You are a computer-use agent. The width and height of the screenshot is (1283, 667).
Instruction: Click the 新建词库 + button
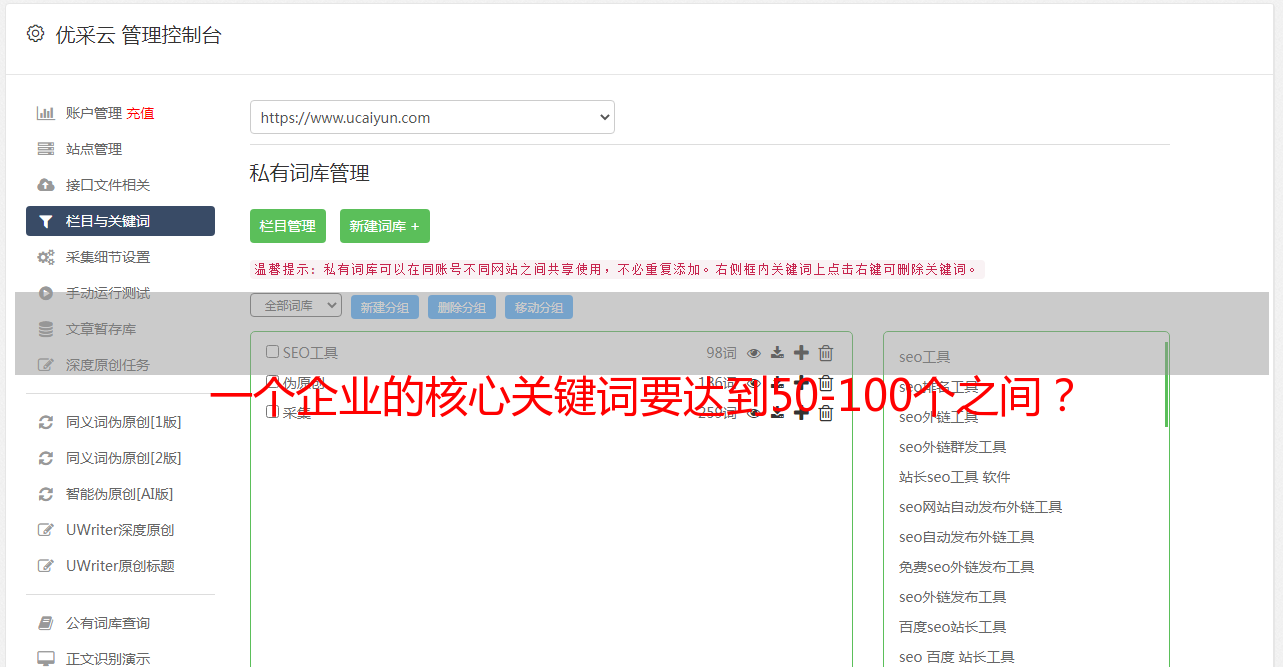pos(385,226)
